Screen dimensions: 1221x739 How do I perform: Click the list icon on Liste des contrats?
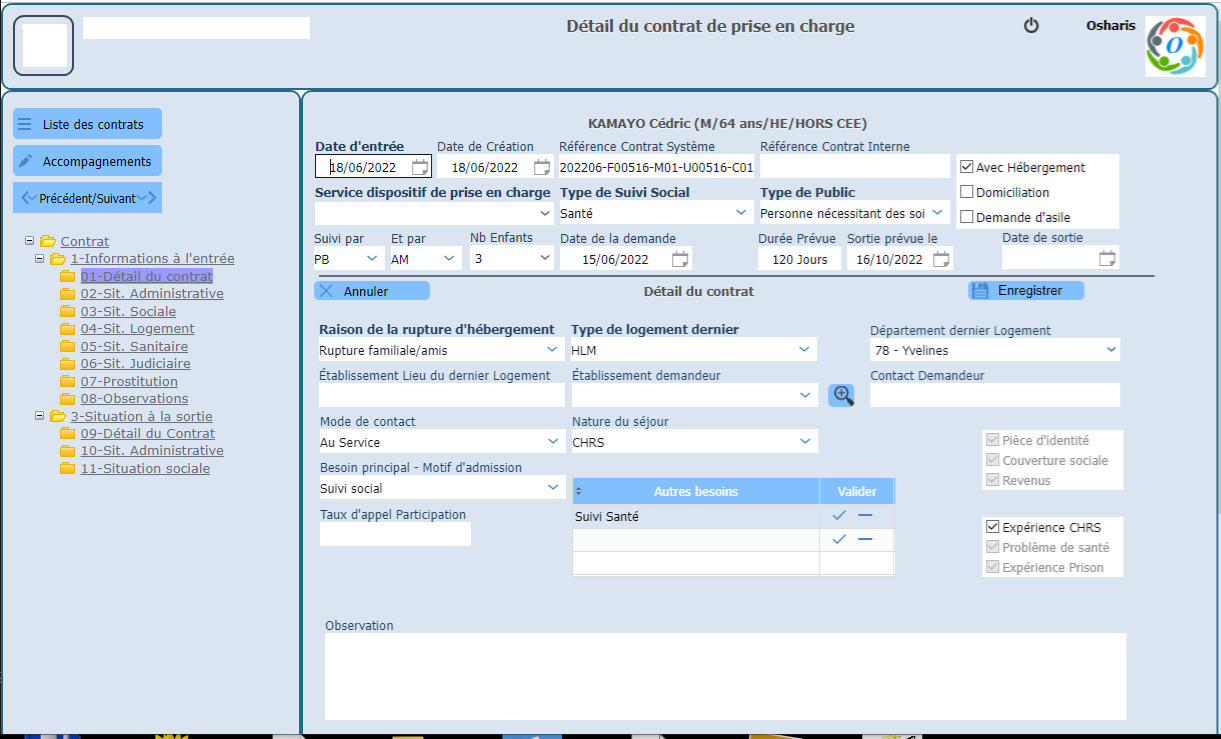(x=25, y=124)
